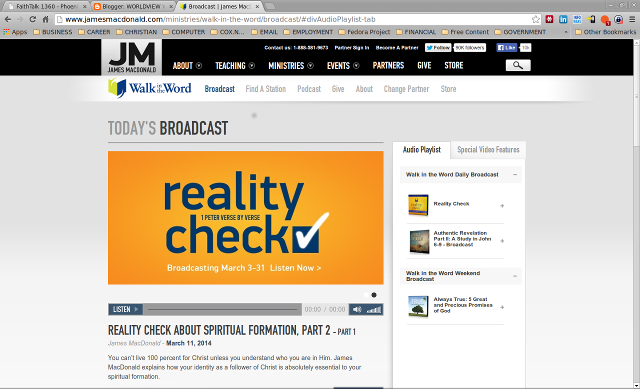
Task: Adjust the player volume bars
Action: [373, 310]
